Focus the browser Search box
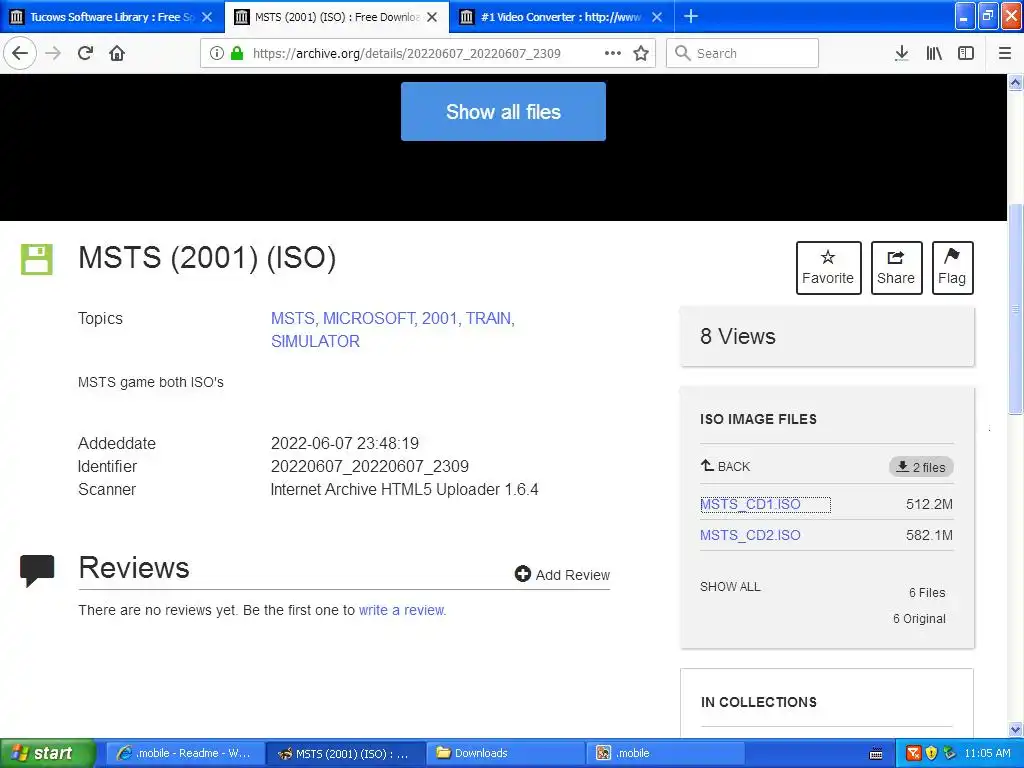This screenshot has width=1024, height=768. tap(743, 53)
